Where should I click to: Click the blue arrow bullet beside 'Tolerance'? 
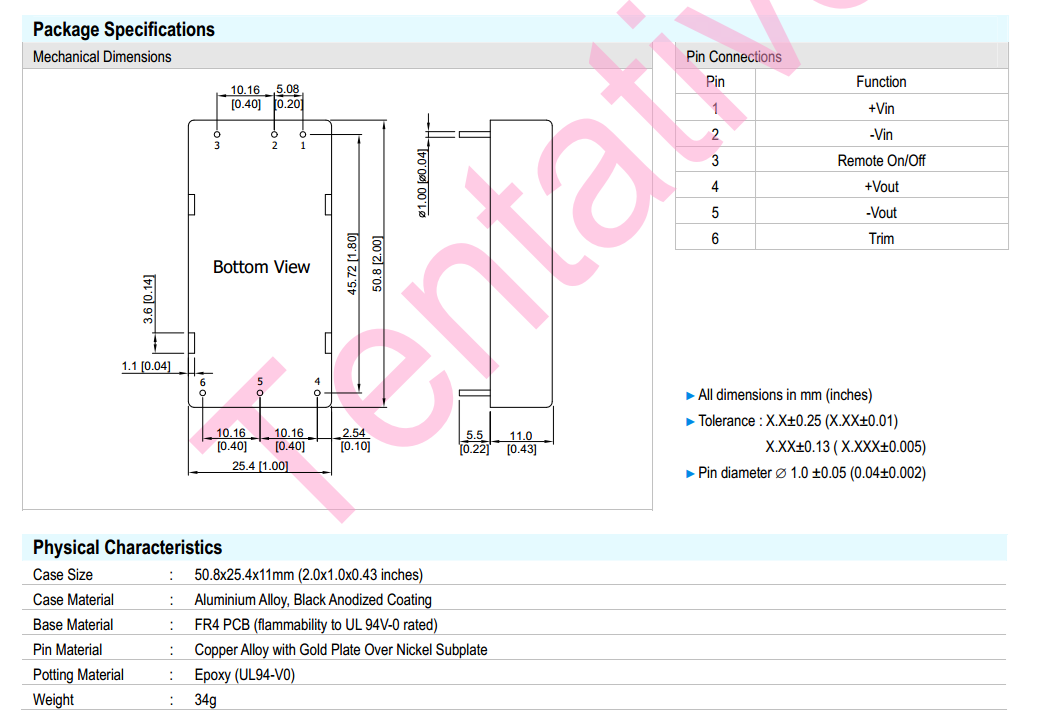690,421
